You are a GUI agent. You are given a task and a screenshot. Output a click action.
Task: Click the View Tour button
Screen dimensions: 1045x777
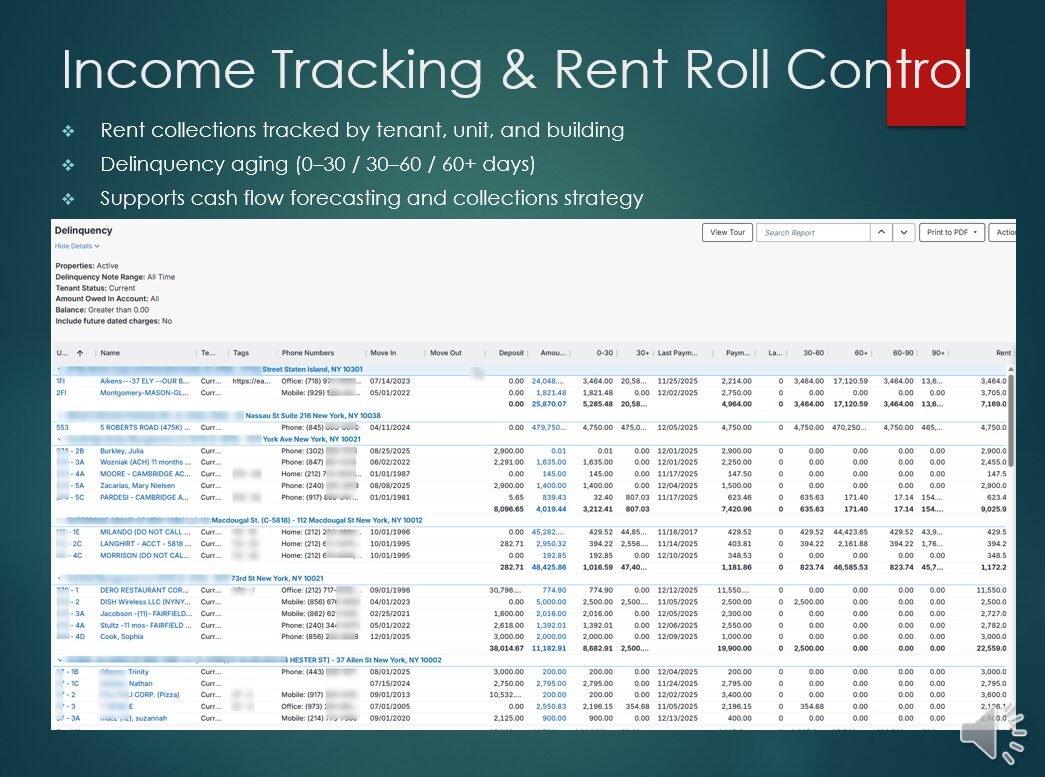point(727,232)
